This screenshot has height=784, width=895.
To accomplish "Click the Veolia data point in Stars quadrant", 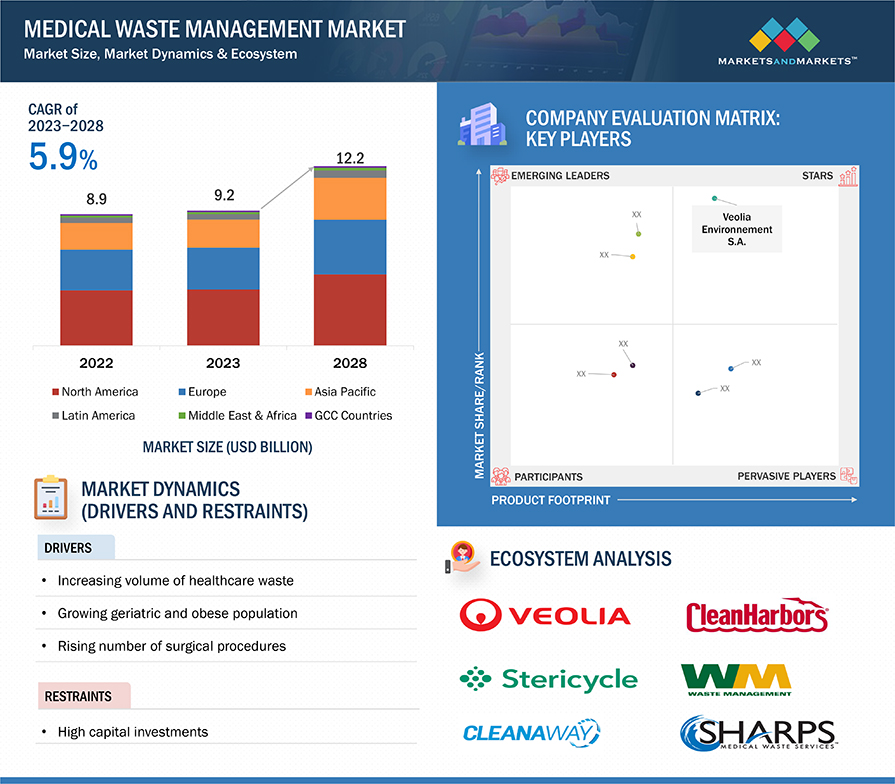I will click(714, 199).
